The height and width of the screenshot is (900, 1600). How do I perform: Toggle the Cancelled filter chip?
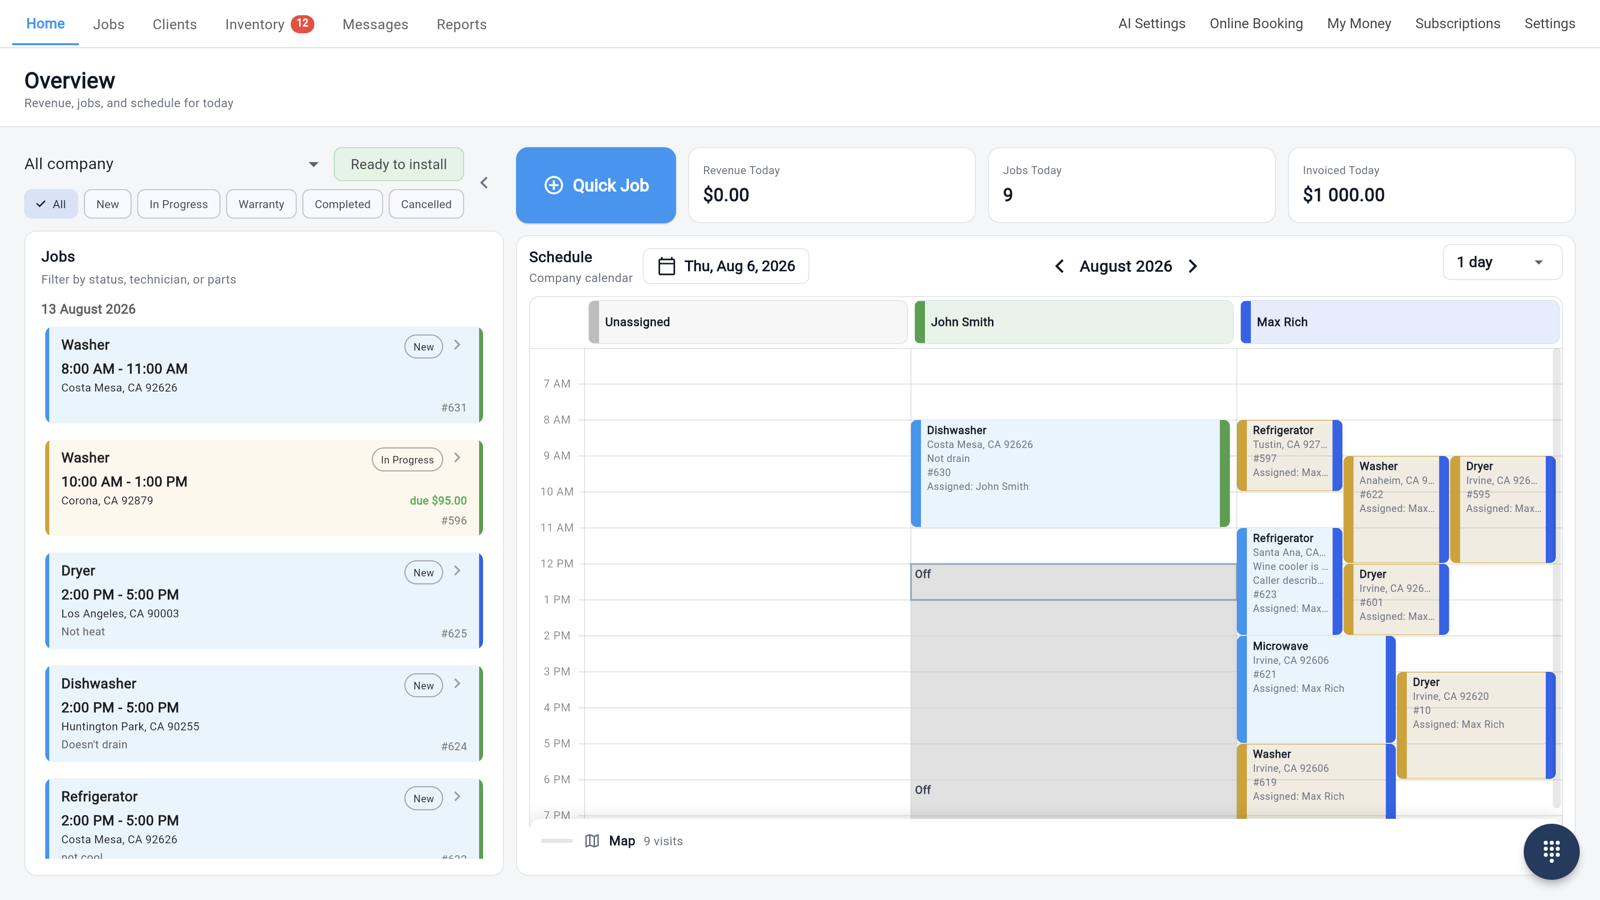pos(426,204)
